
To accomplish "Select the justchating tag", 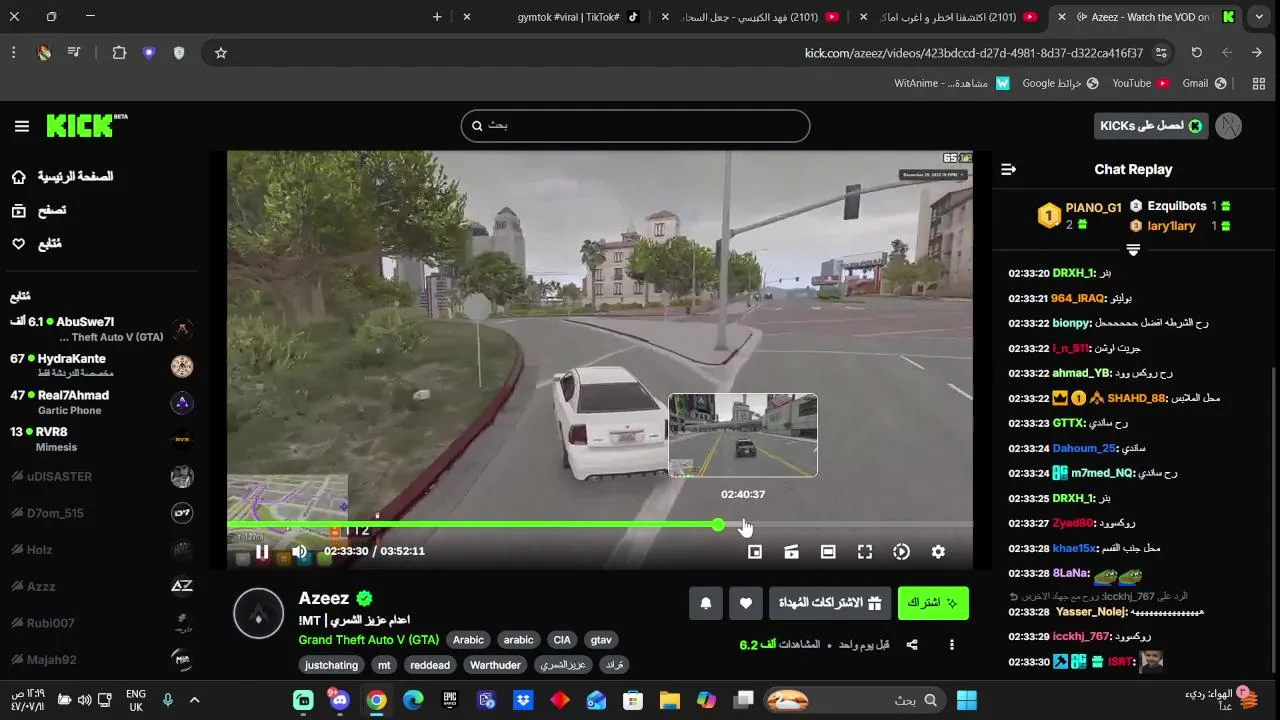I will click(331, 665).
